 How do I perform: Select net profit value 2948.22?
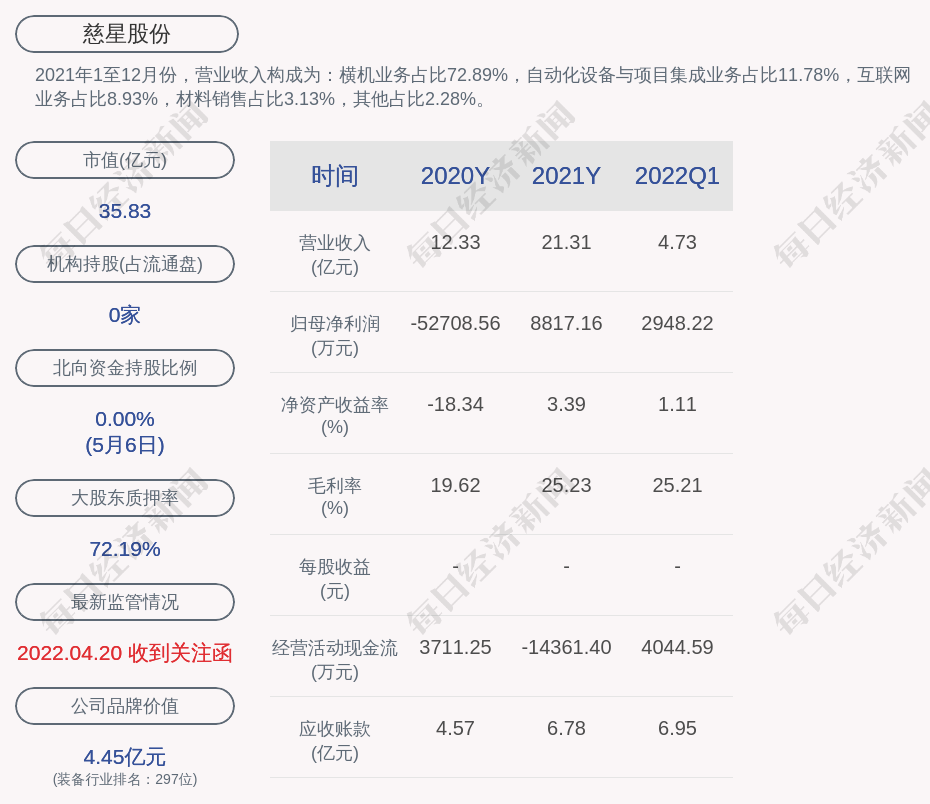click(677, 323)
